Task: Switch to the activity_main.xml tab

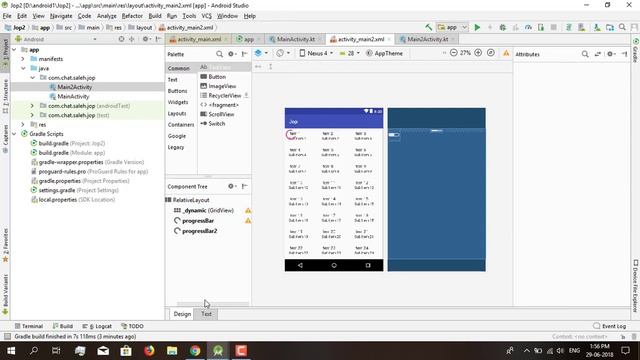Action: [x=199, y=39]
